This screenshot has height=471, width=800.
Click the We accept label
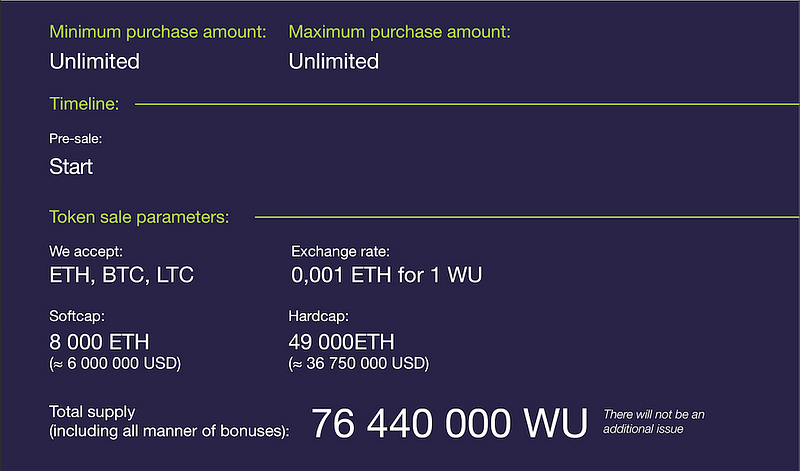(x=86, y=252)
